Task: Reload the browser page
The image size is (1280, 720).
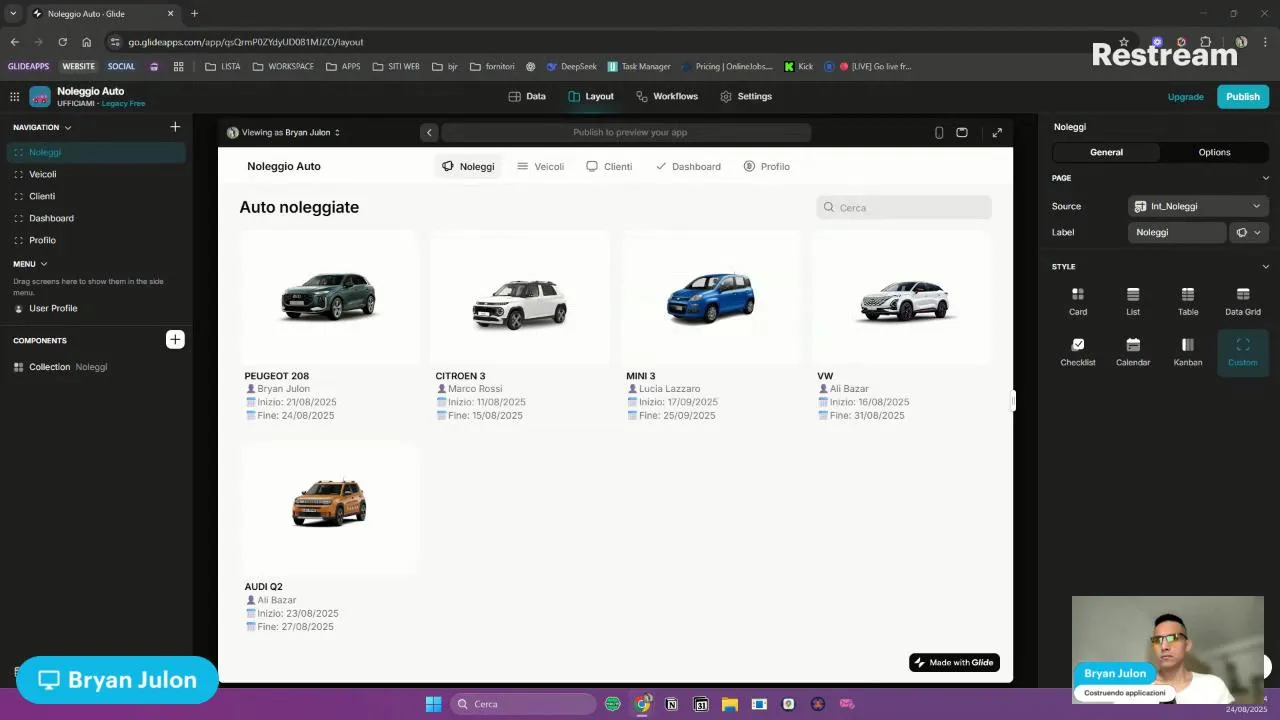Action: [x=62, y=42]
